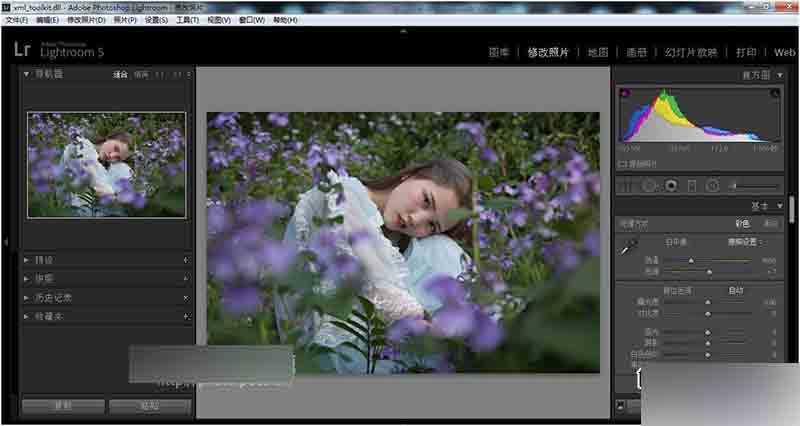Expand the 预设 presets panel
This screenshot has height=426, width=800.
click(x=27, y=260)
